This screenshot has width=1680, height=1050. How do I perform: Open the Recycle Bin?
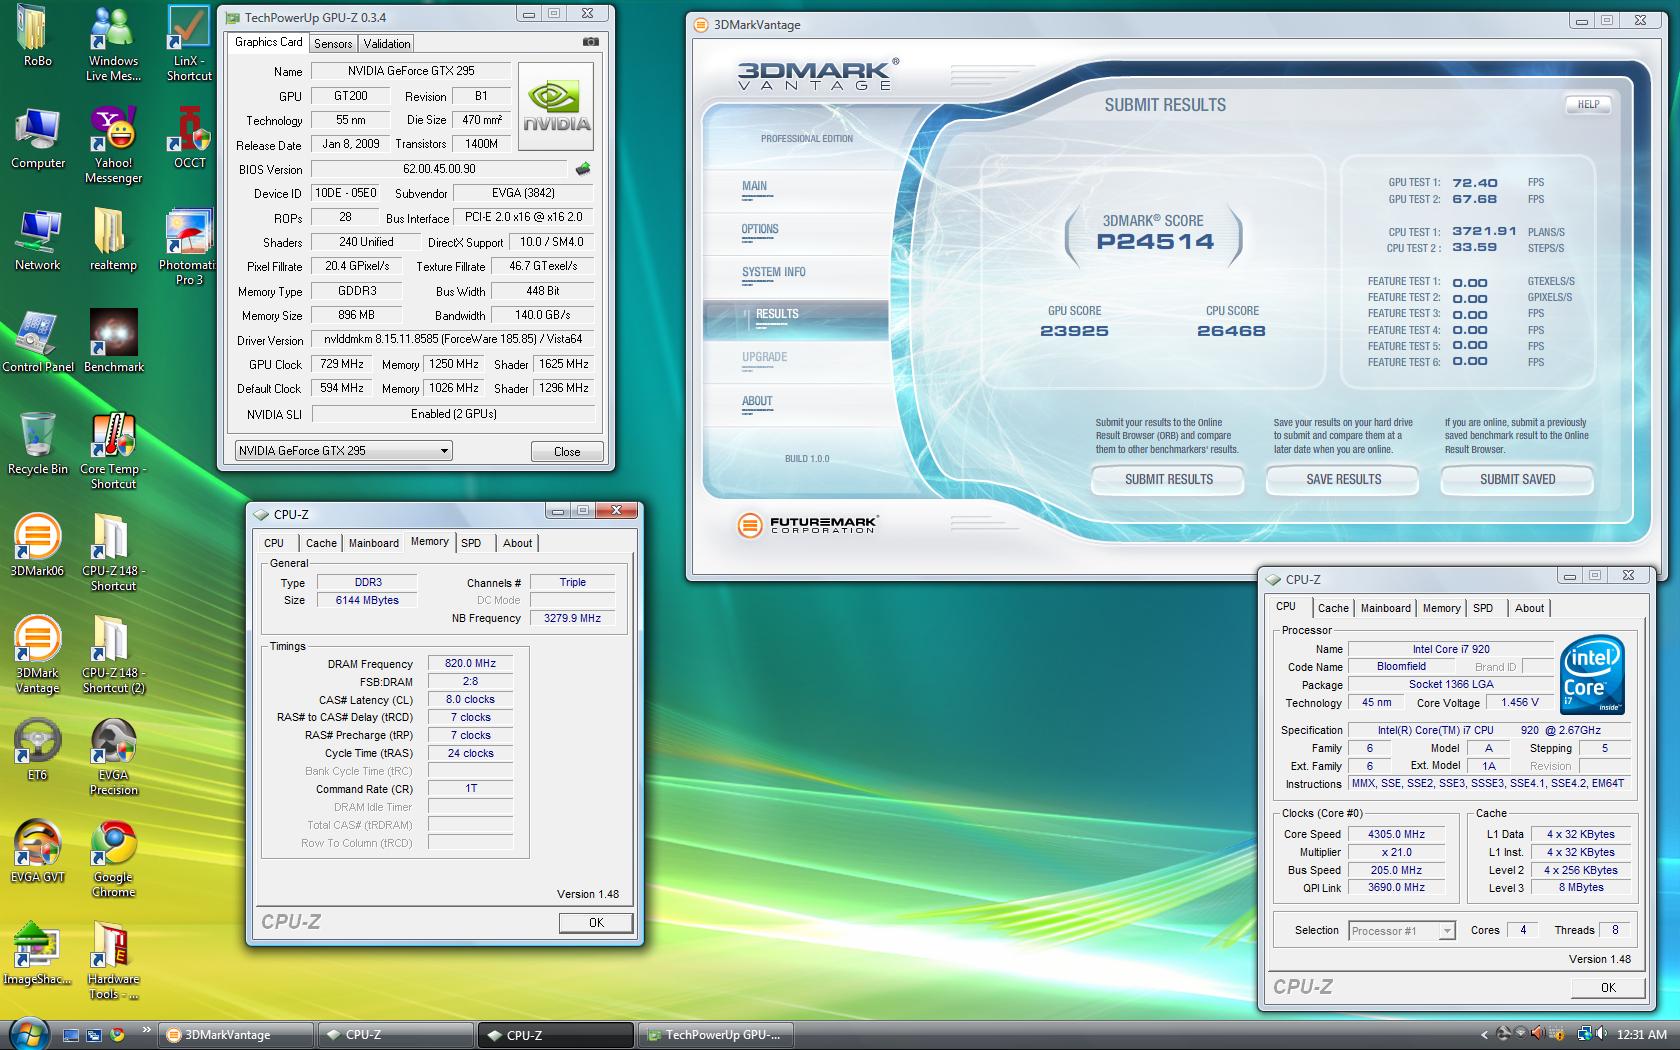[x=38, y=444]
